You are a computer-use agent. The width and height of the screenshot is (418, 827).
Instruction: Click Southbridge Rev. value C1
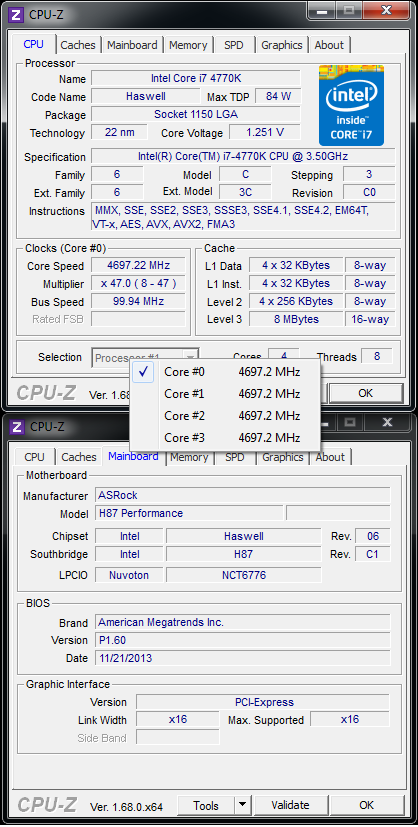(373, 554)
